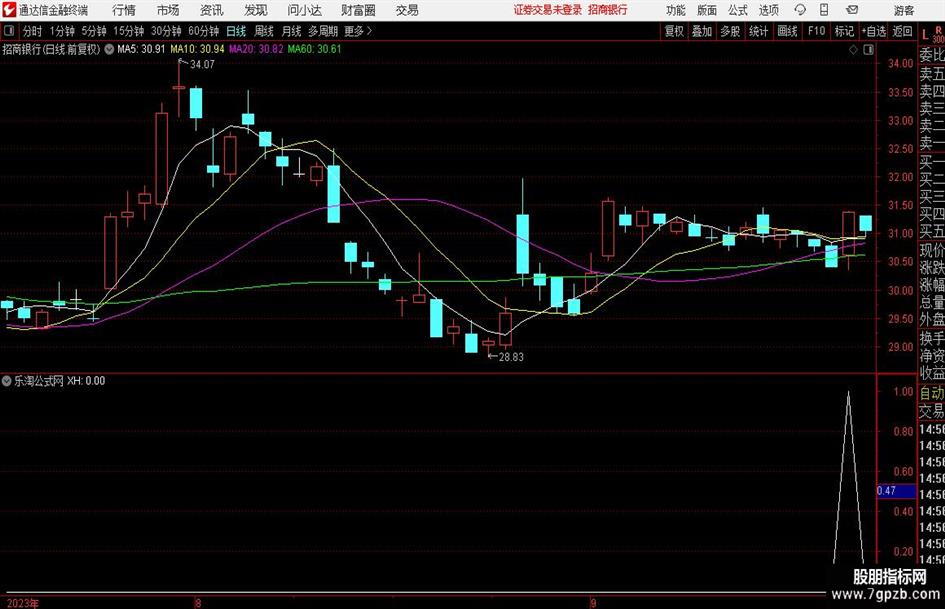Toggle the left sidebar panel icon
Screen dimensions: 945x609
9,31
